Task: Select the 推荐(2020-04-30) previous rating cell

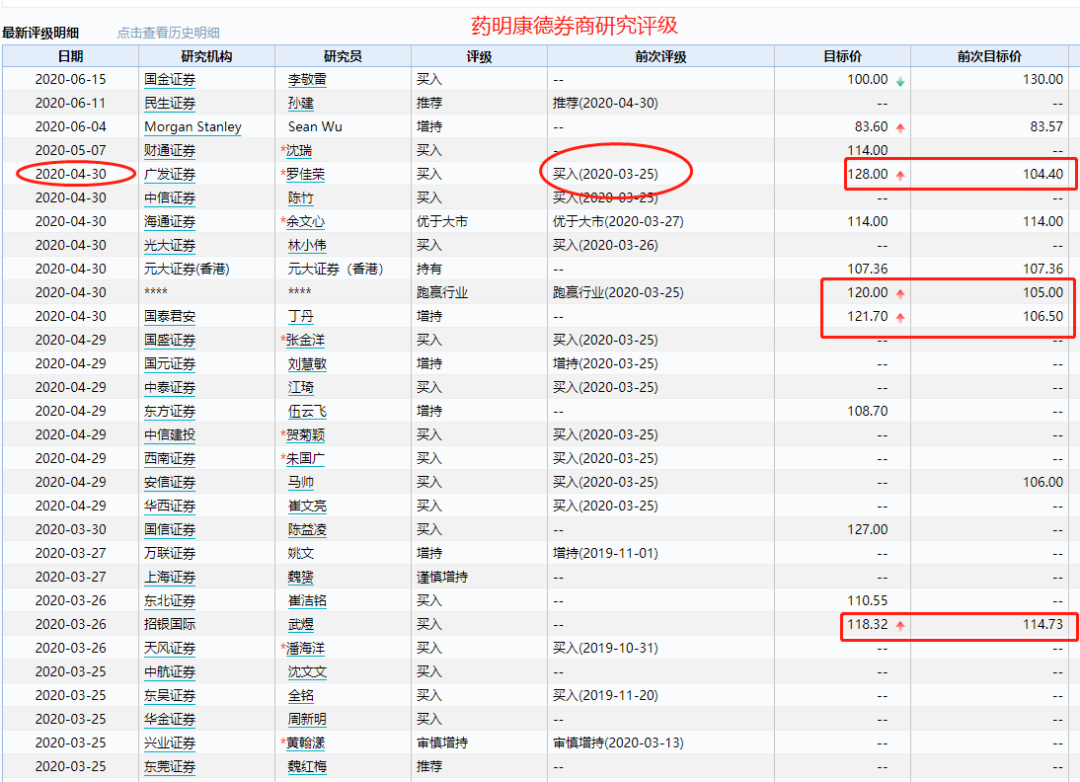Action: pyautogui.click(x=605, y=103)
